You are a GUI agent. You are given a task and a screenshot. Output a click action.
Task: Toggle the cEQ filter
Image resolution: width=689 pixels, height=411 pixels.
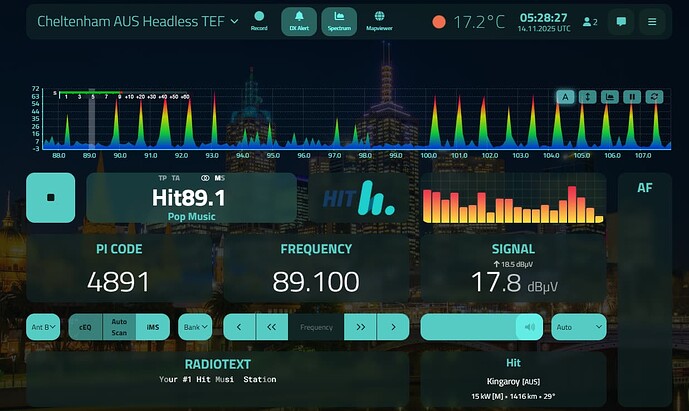tap(85, 326)
